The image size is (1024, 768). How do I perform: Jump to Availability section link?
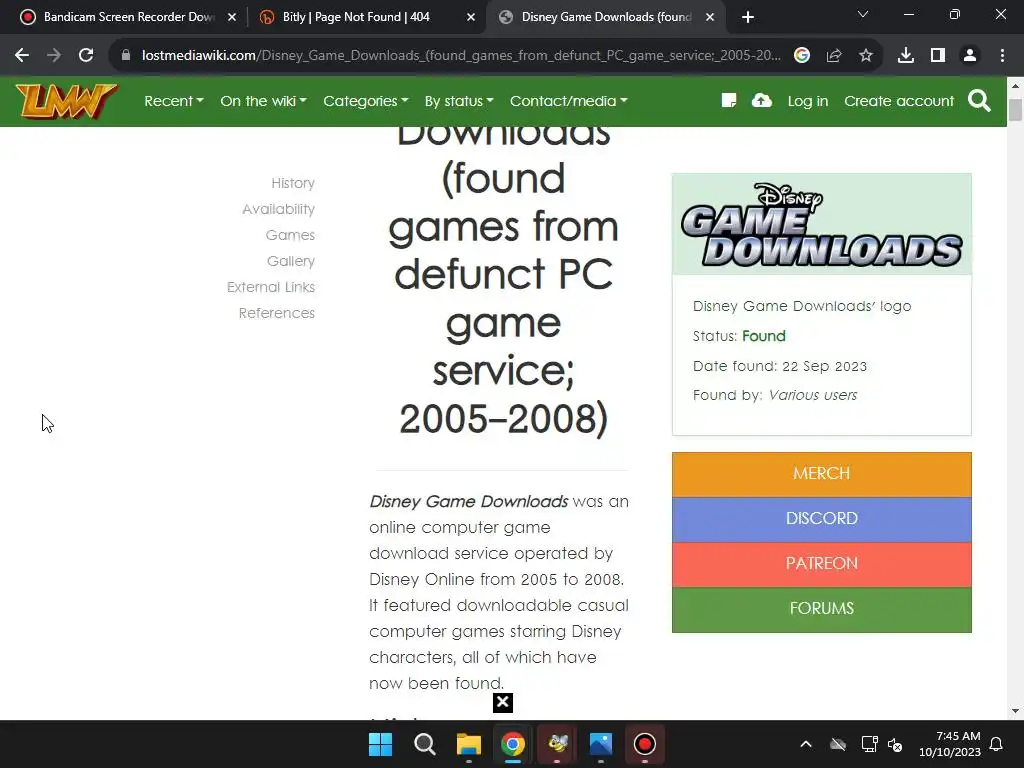[x=278, y=209]
